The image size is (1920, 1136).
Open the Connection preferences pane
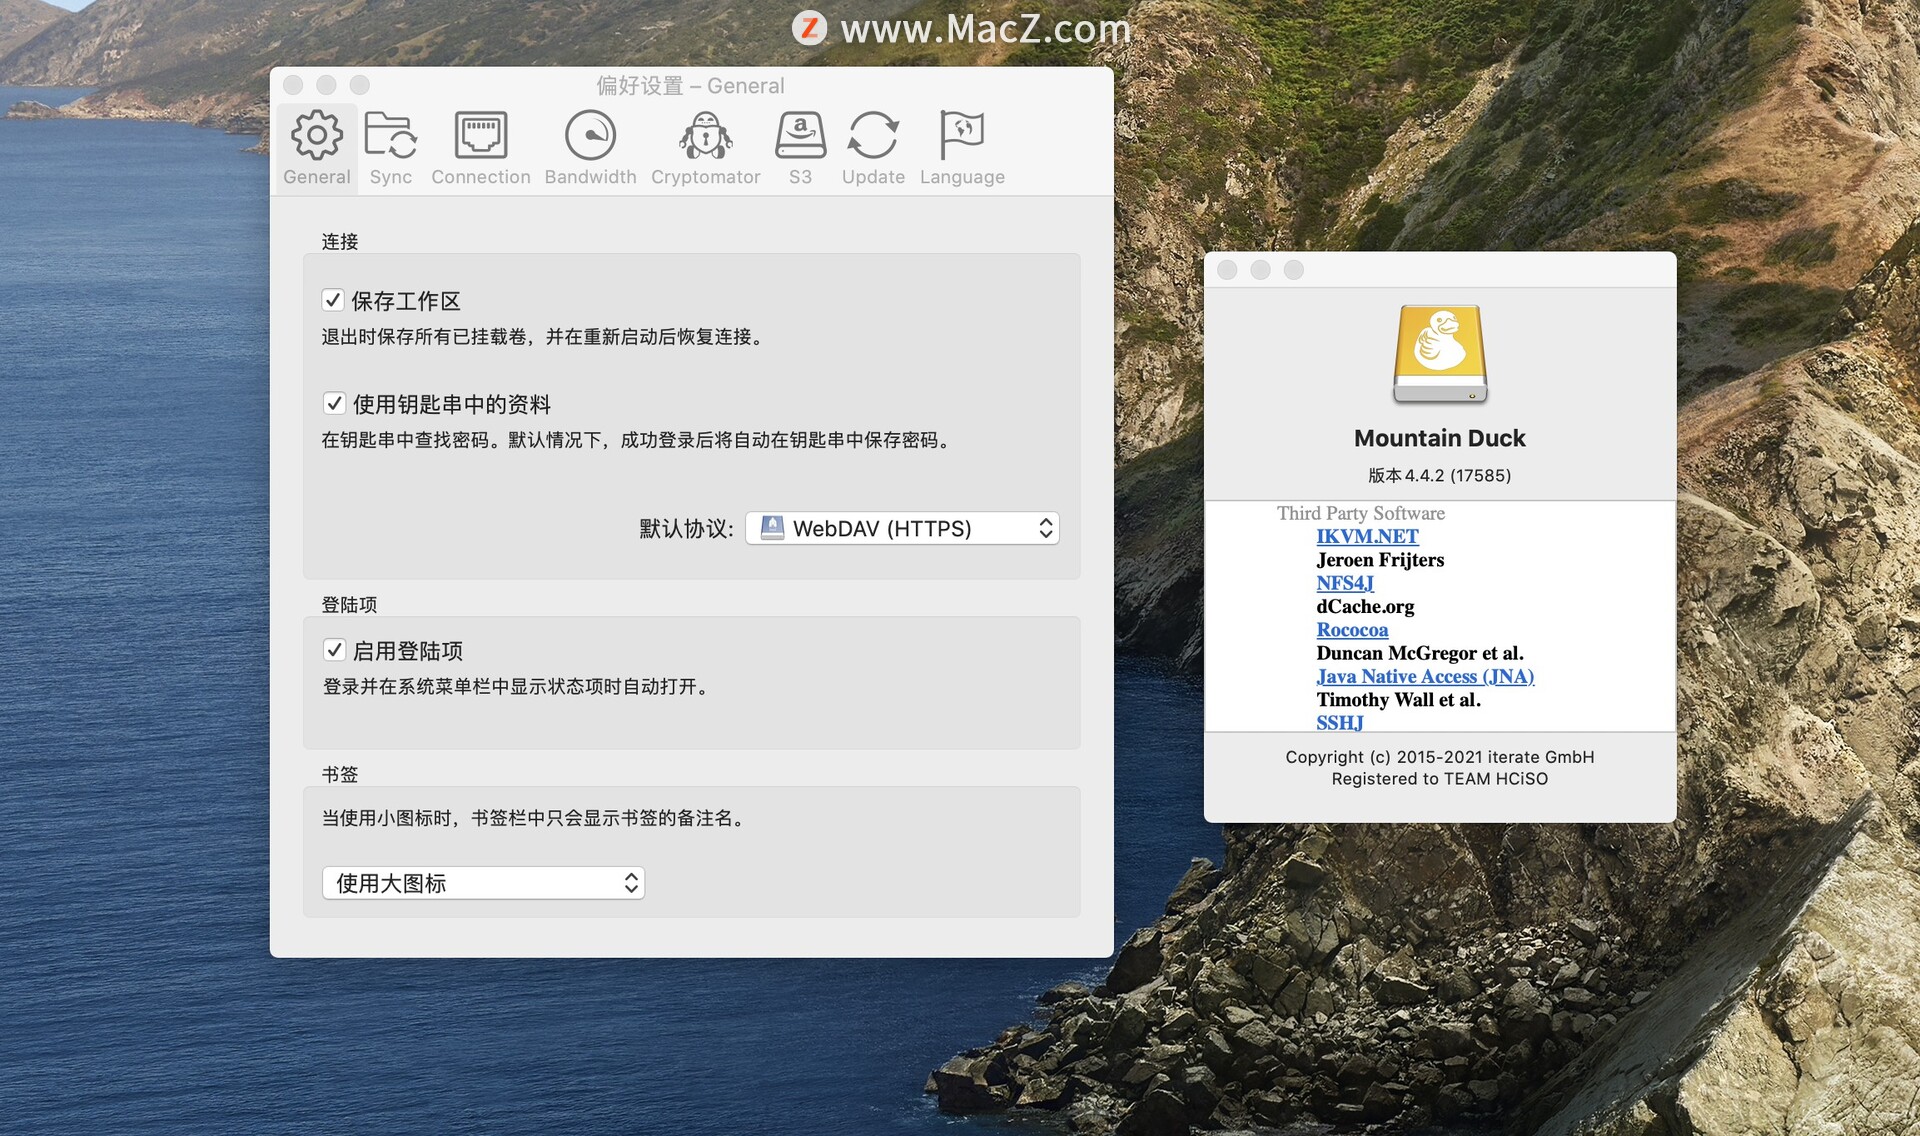481,148
